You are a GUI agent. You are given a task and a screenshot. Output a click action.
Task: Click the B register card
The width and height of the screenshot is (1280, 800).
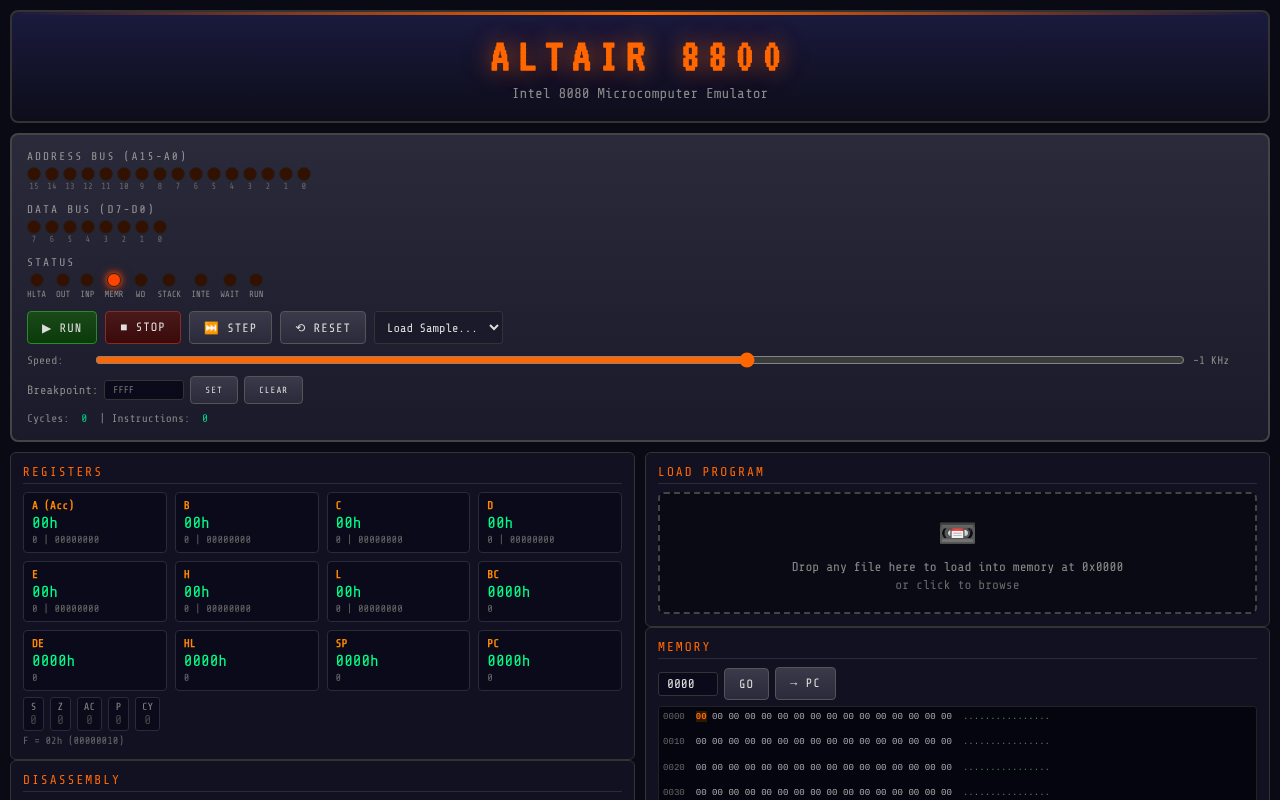point(247,522)
